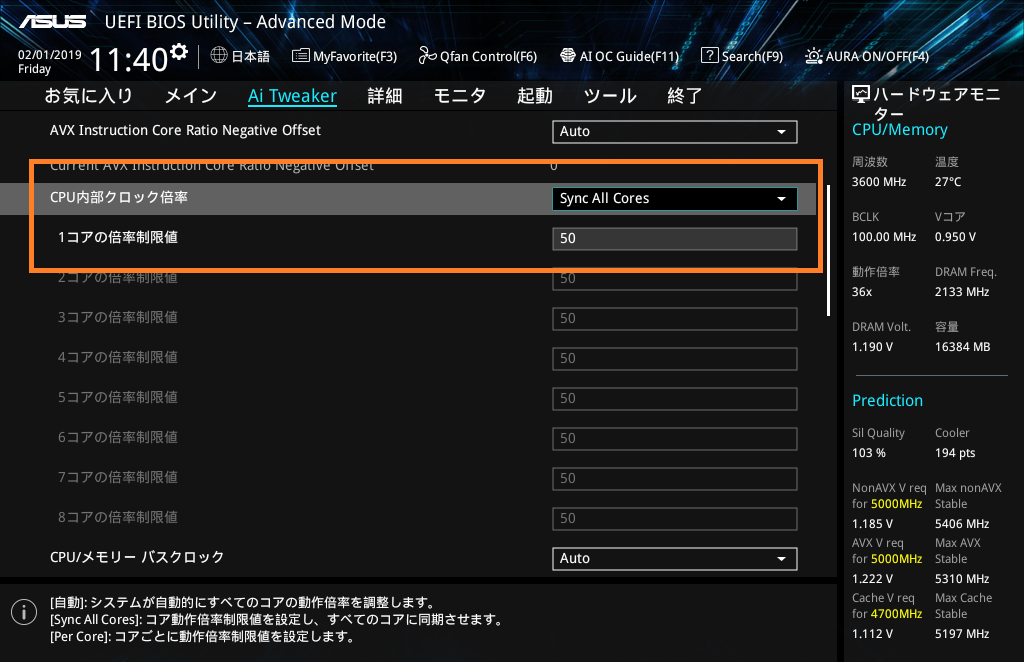The image size is (1024, 662).
Task: Toggle AURA ON/OFF(F4) light icon
Action: 813,56
